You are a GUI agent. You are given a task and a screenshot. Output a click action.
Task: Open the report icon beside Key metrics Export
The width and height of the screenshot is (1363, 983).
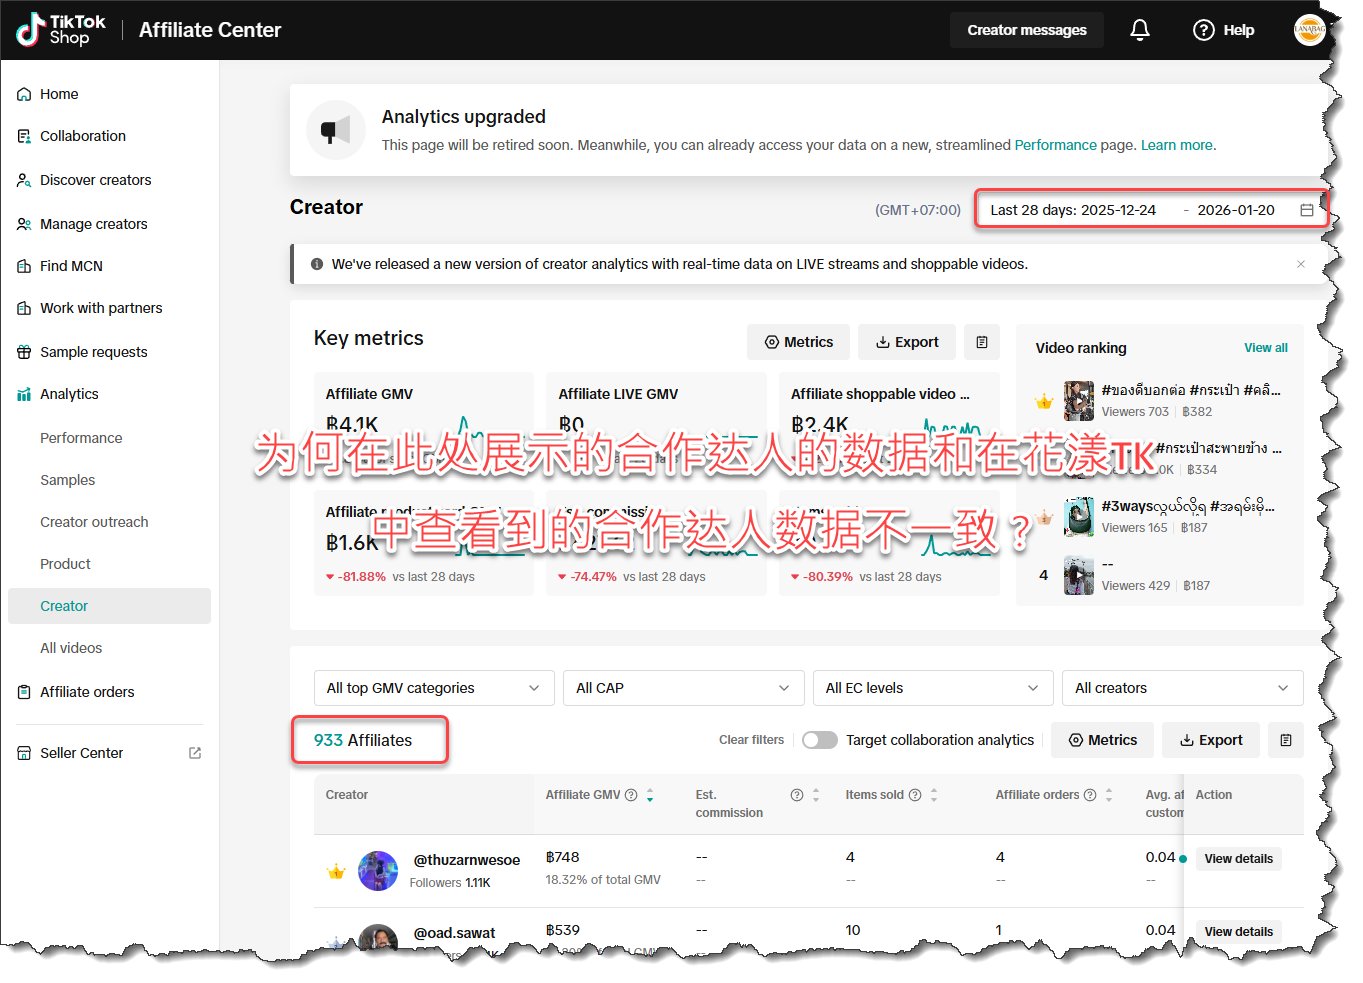(981, 342)
